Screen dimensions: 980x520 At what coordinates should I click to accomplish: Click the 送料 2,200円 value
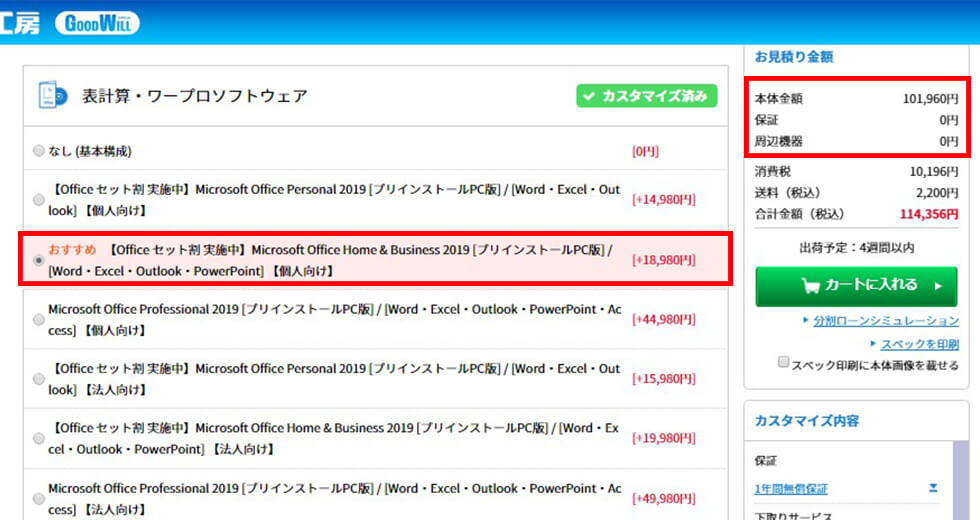point(937,192)
